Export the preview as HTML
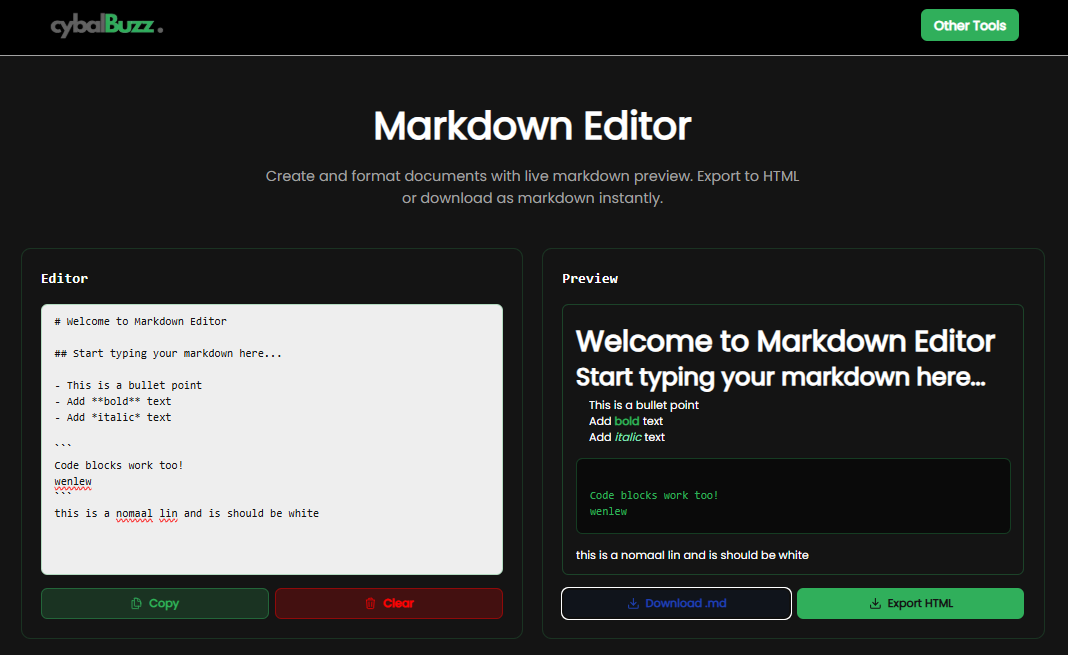Screen dimensions: 1068x655 910,603
